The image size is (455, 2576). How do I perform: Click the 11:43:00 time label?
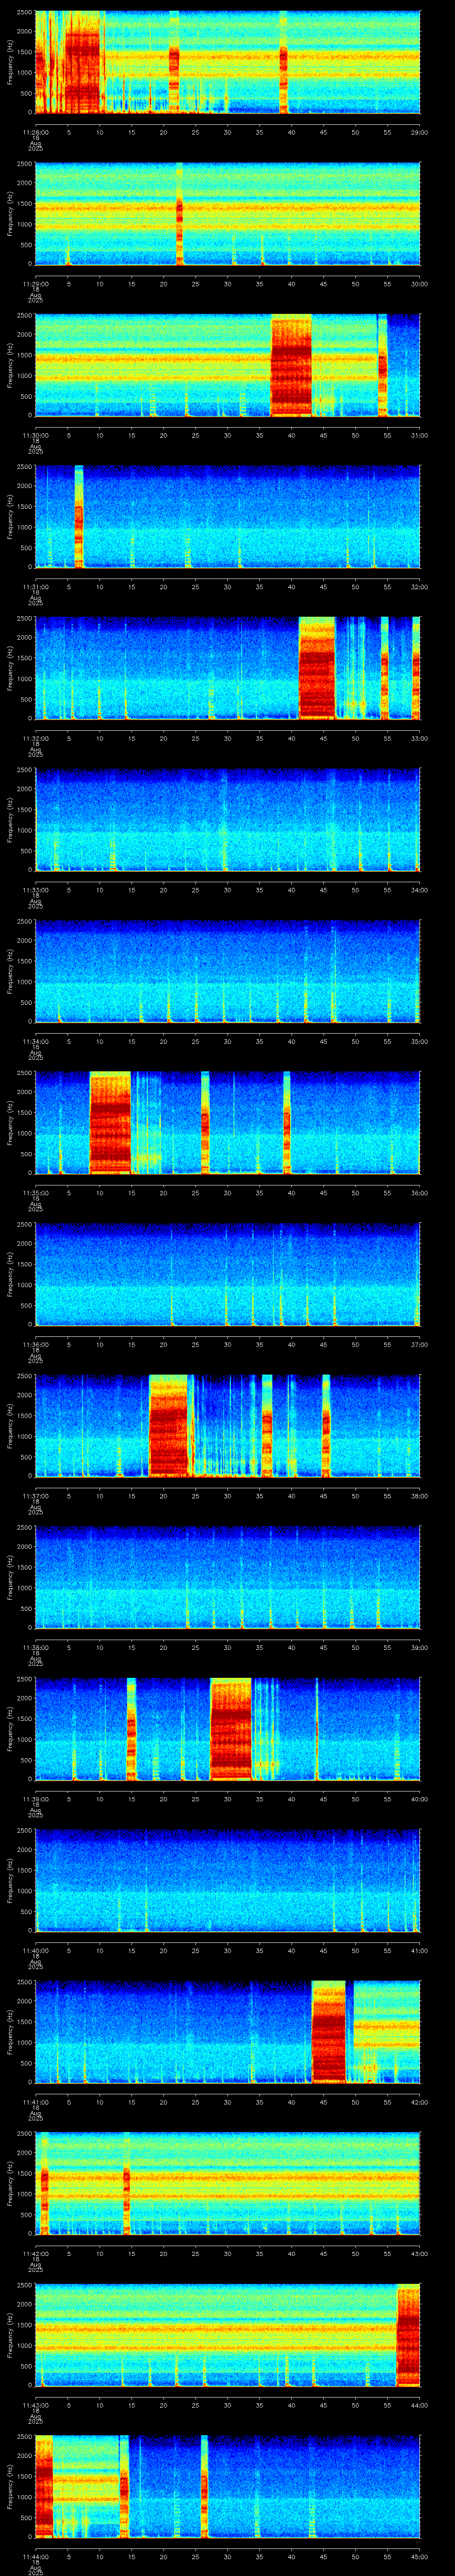tap(35, 2404)
